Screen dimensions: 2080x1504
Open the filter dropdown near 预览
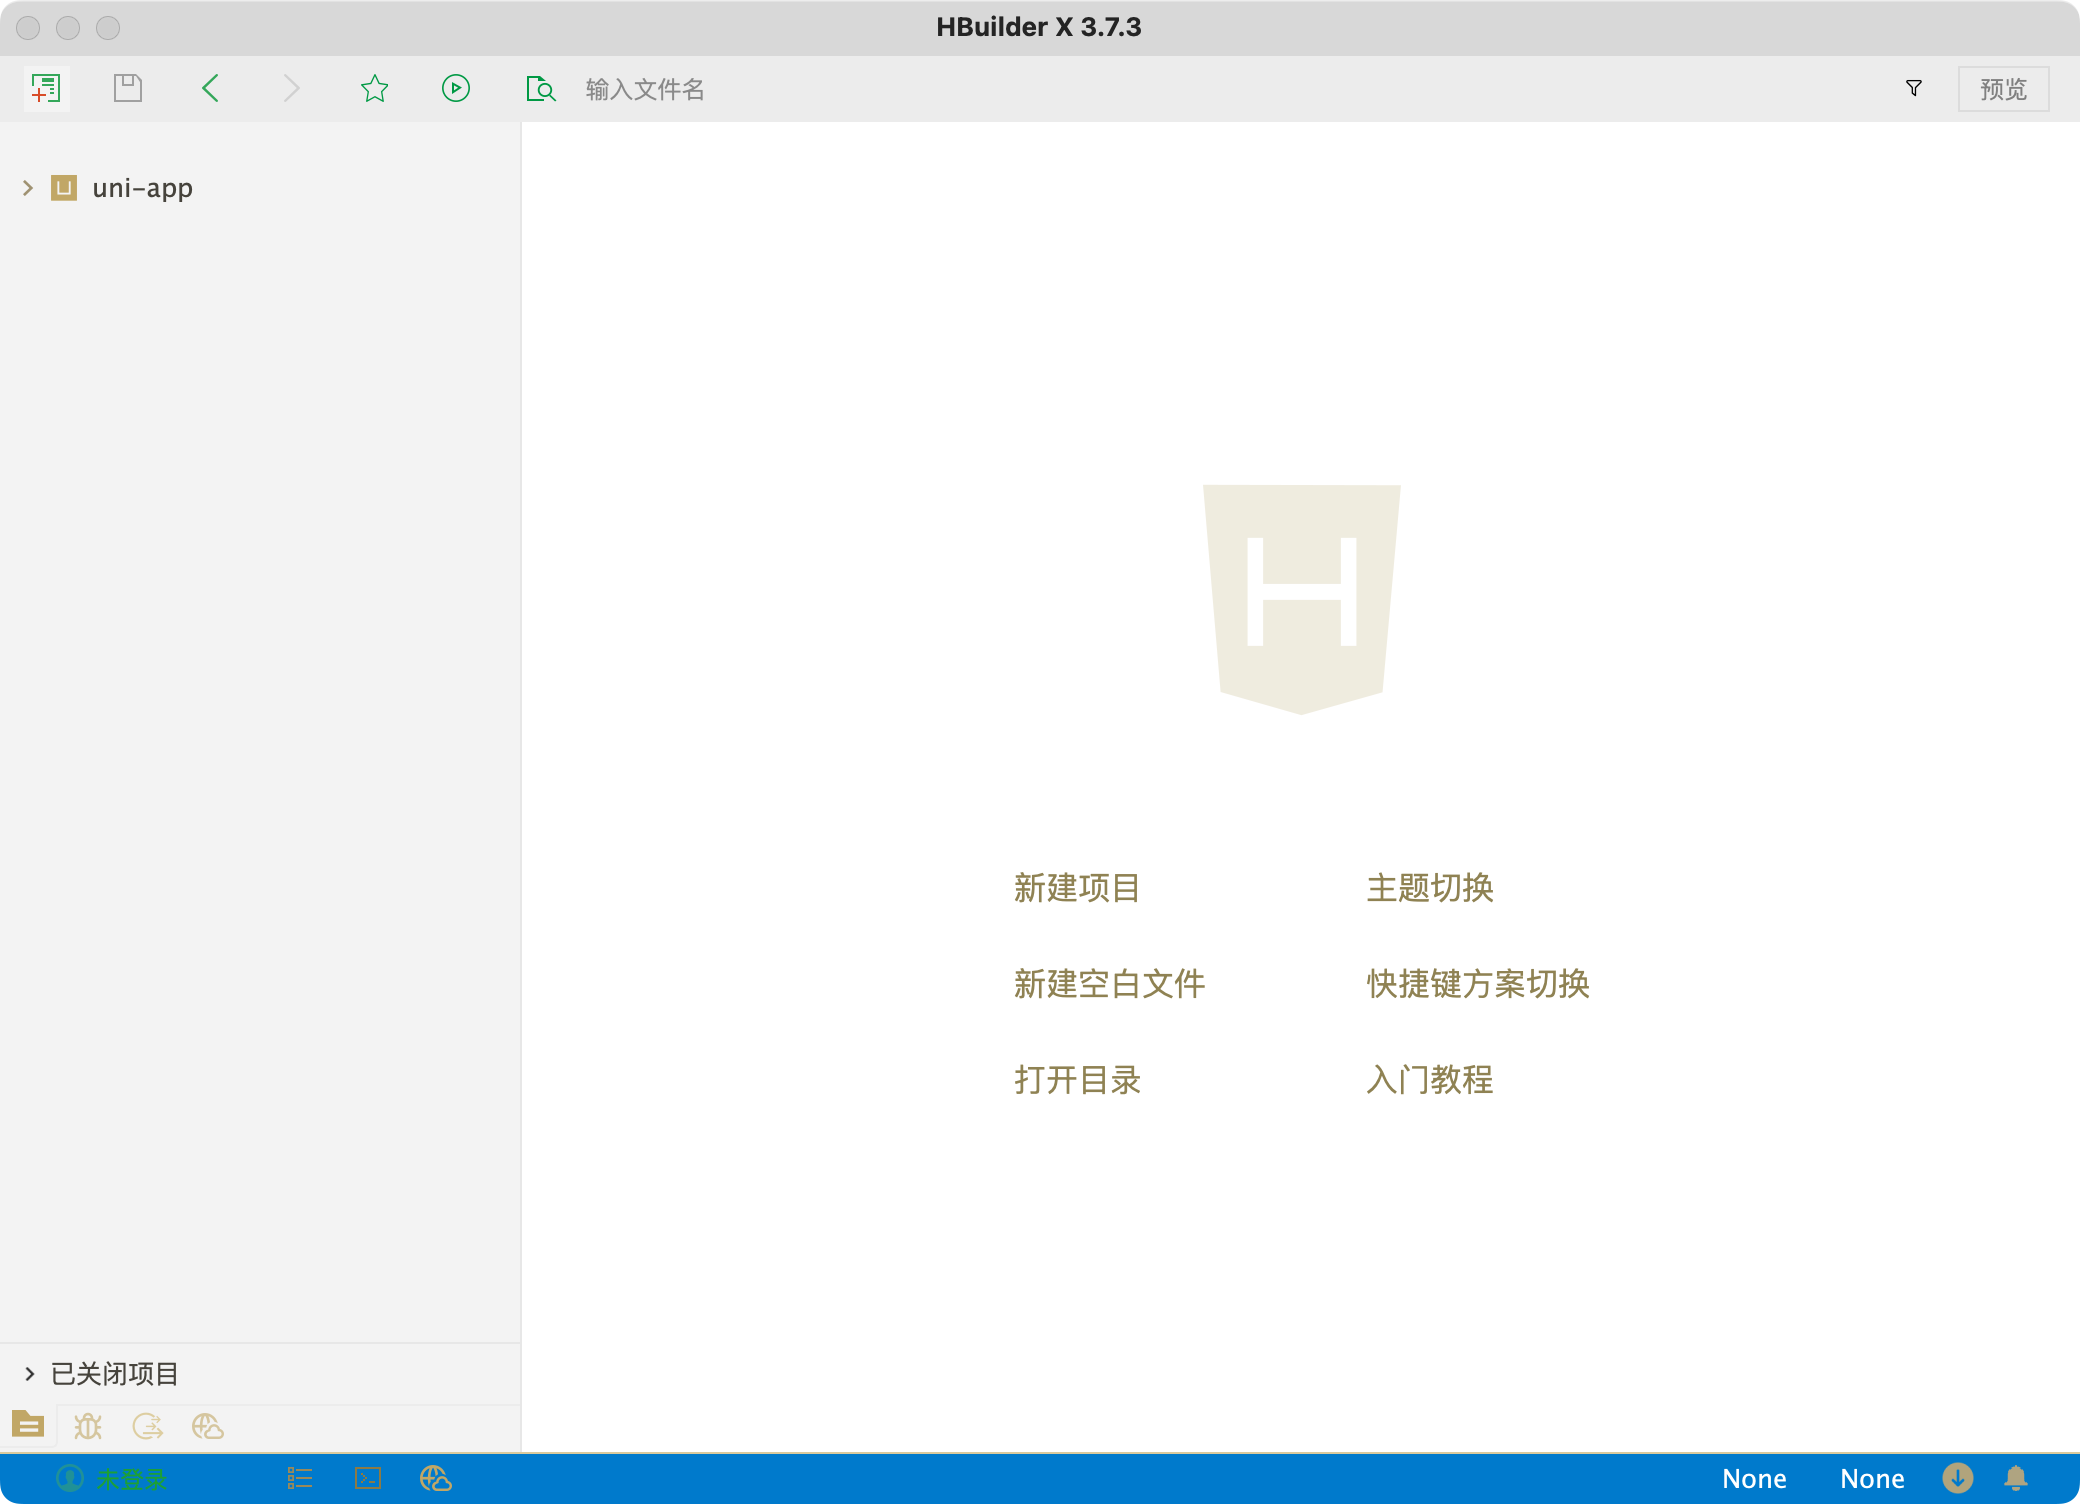tap(1913, 88)
